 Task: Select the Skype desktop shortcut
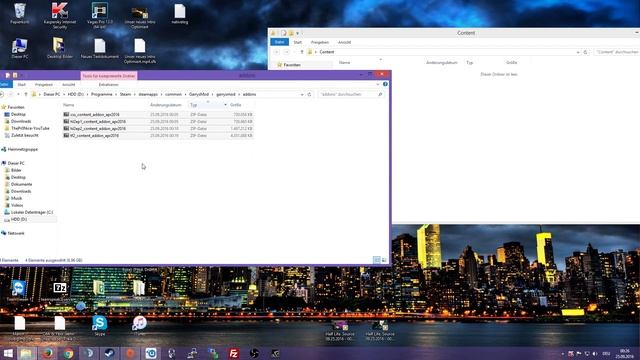pyautogui.click(x=100, y=325)
